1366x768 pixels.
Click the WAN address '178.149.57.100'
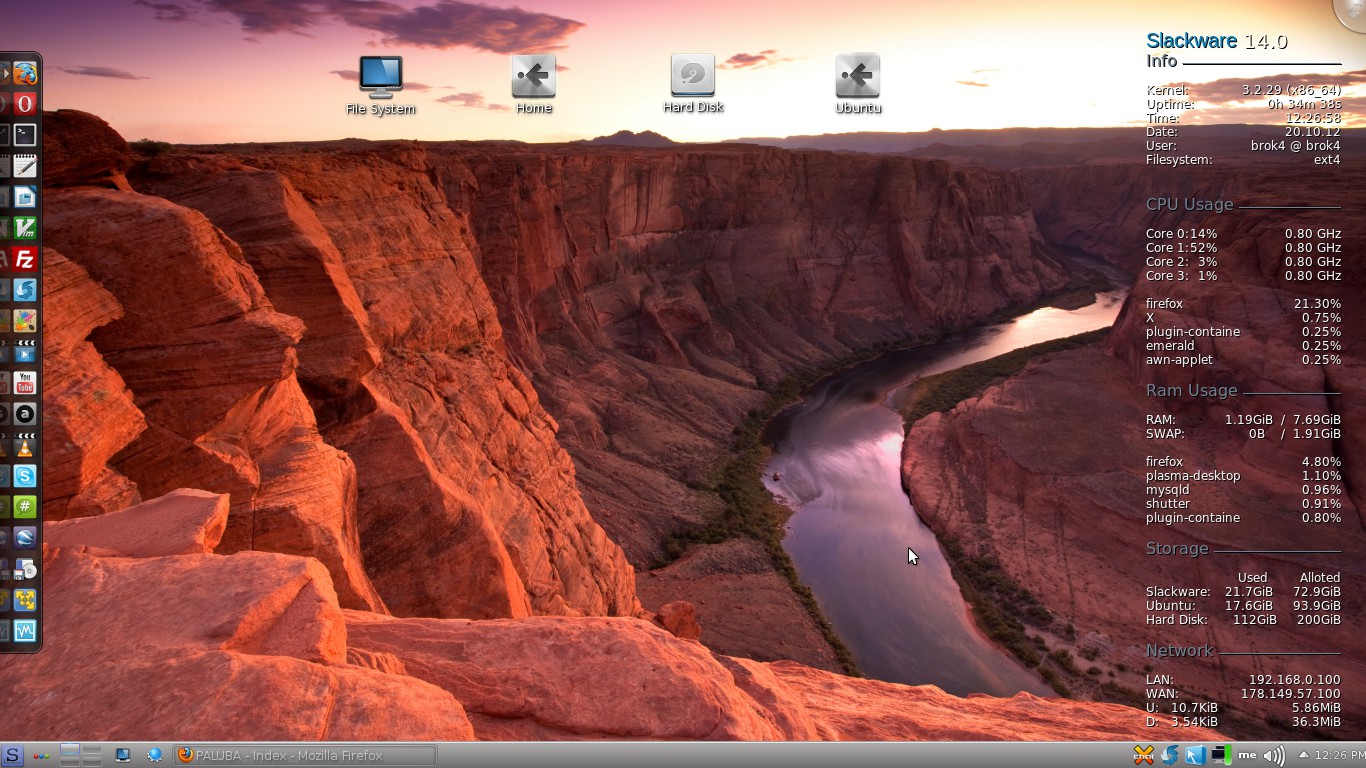coord(1290,694)
